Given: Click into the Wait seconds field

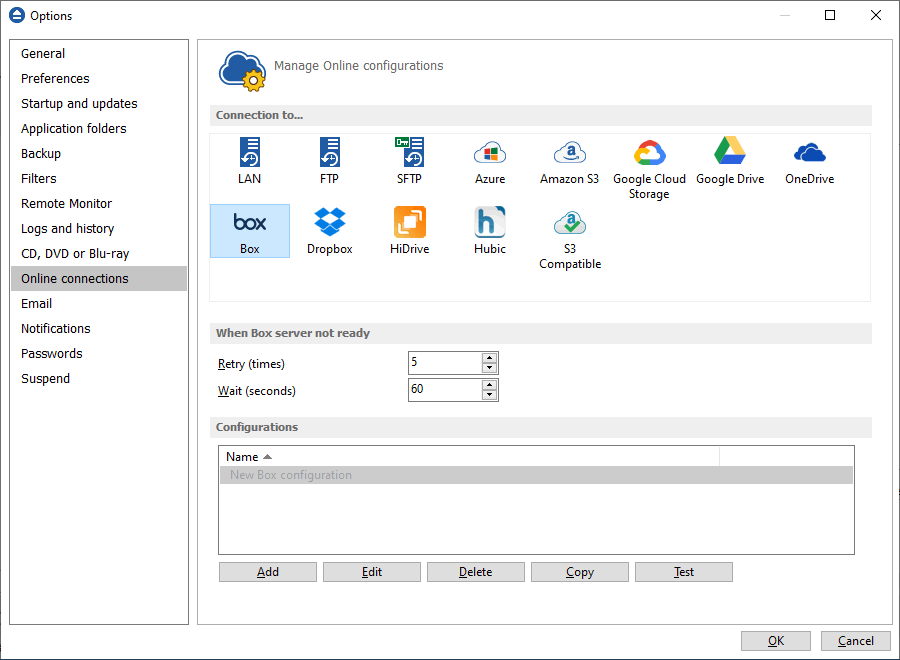Looking at the screenshot, I should tap(445, 390).
